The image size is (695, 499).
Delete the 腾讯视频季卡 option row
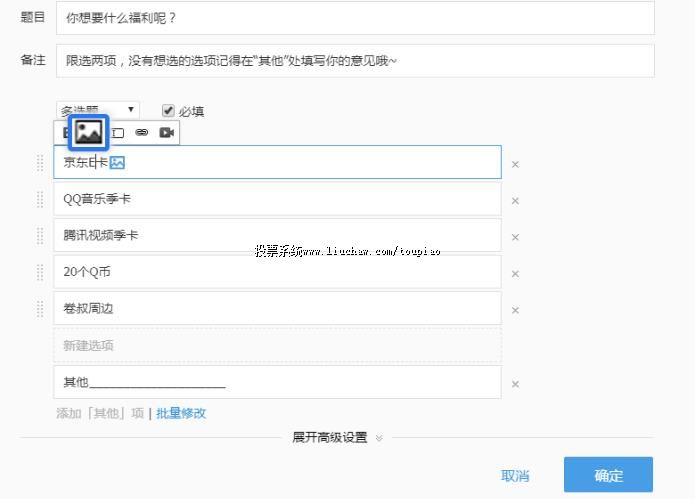(x=515, y=237)
